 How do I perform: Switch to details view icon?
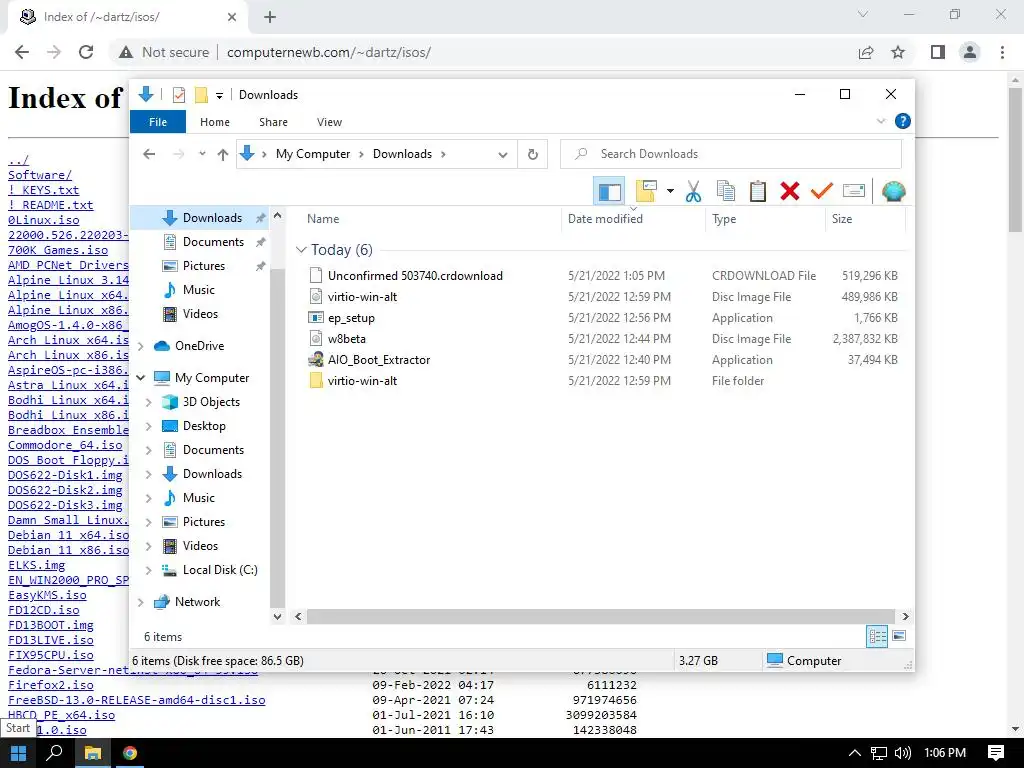877,636
